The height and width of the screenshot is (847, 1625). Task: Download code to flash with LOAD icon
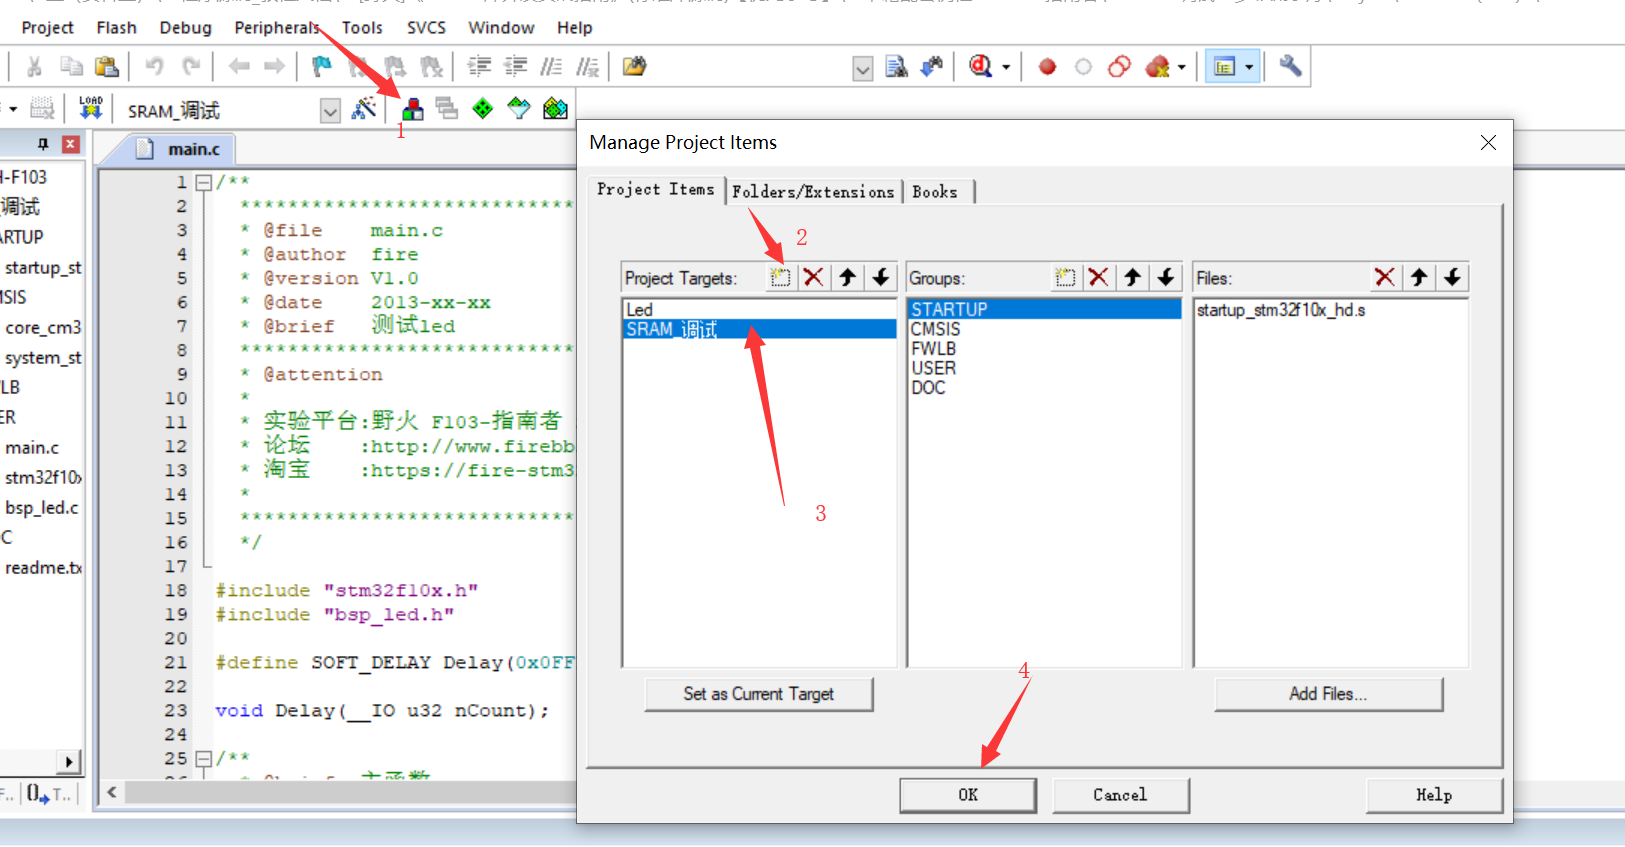pyautogui.click(x=91, y=108)
